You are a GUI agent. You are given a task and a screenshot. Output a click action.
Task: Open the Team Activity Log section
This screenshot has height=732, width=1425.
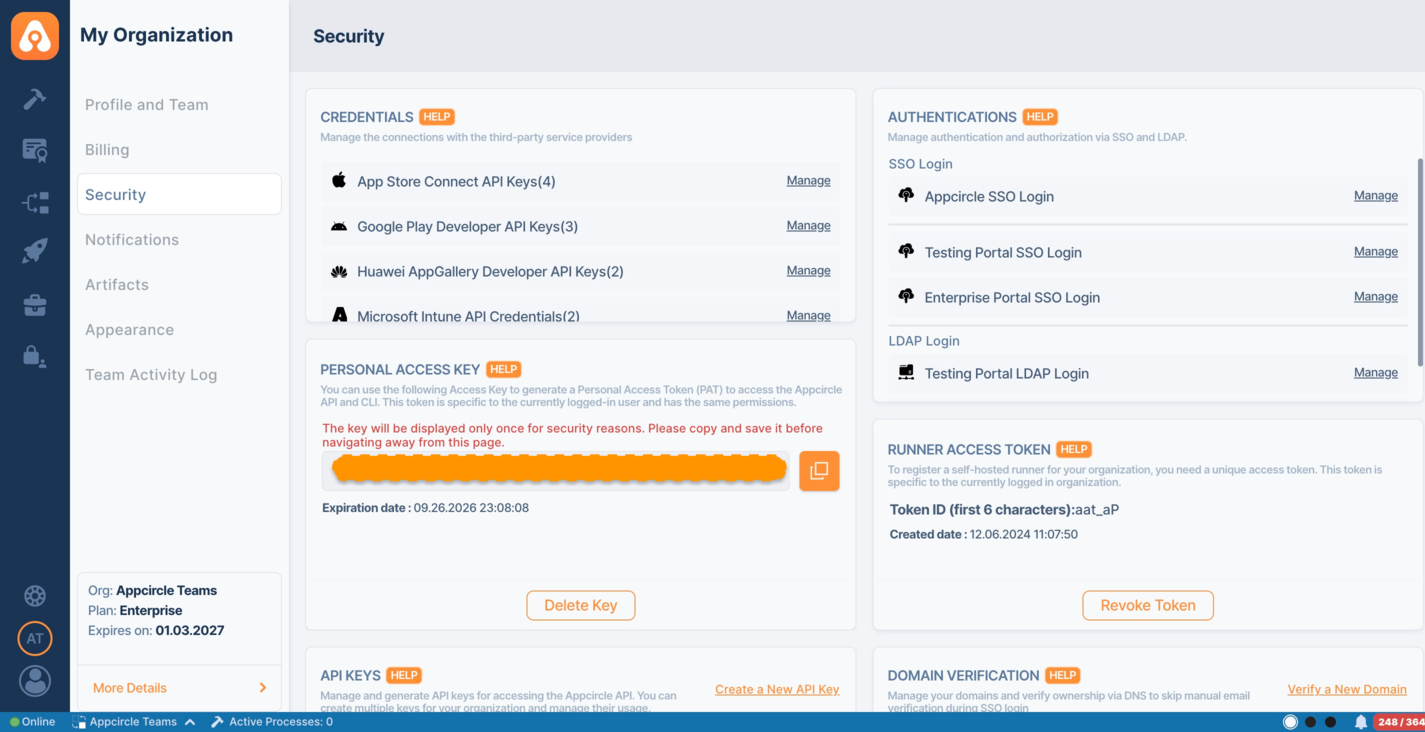click(151, 375)
